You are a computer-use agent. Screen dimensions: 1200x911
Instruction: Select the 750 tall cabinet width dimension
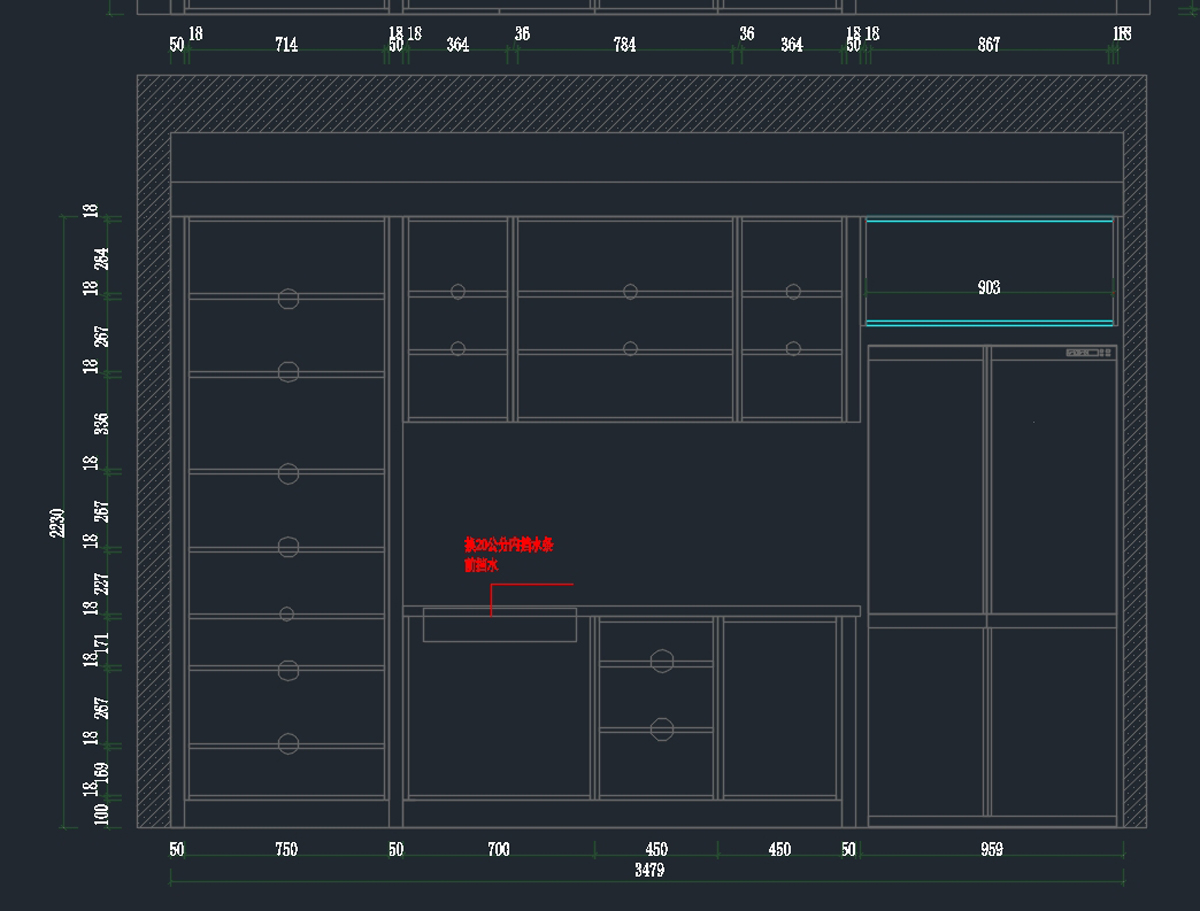286,850
